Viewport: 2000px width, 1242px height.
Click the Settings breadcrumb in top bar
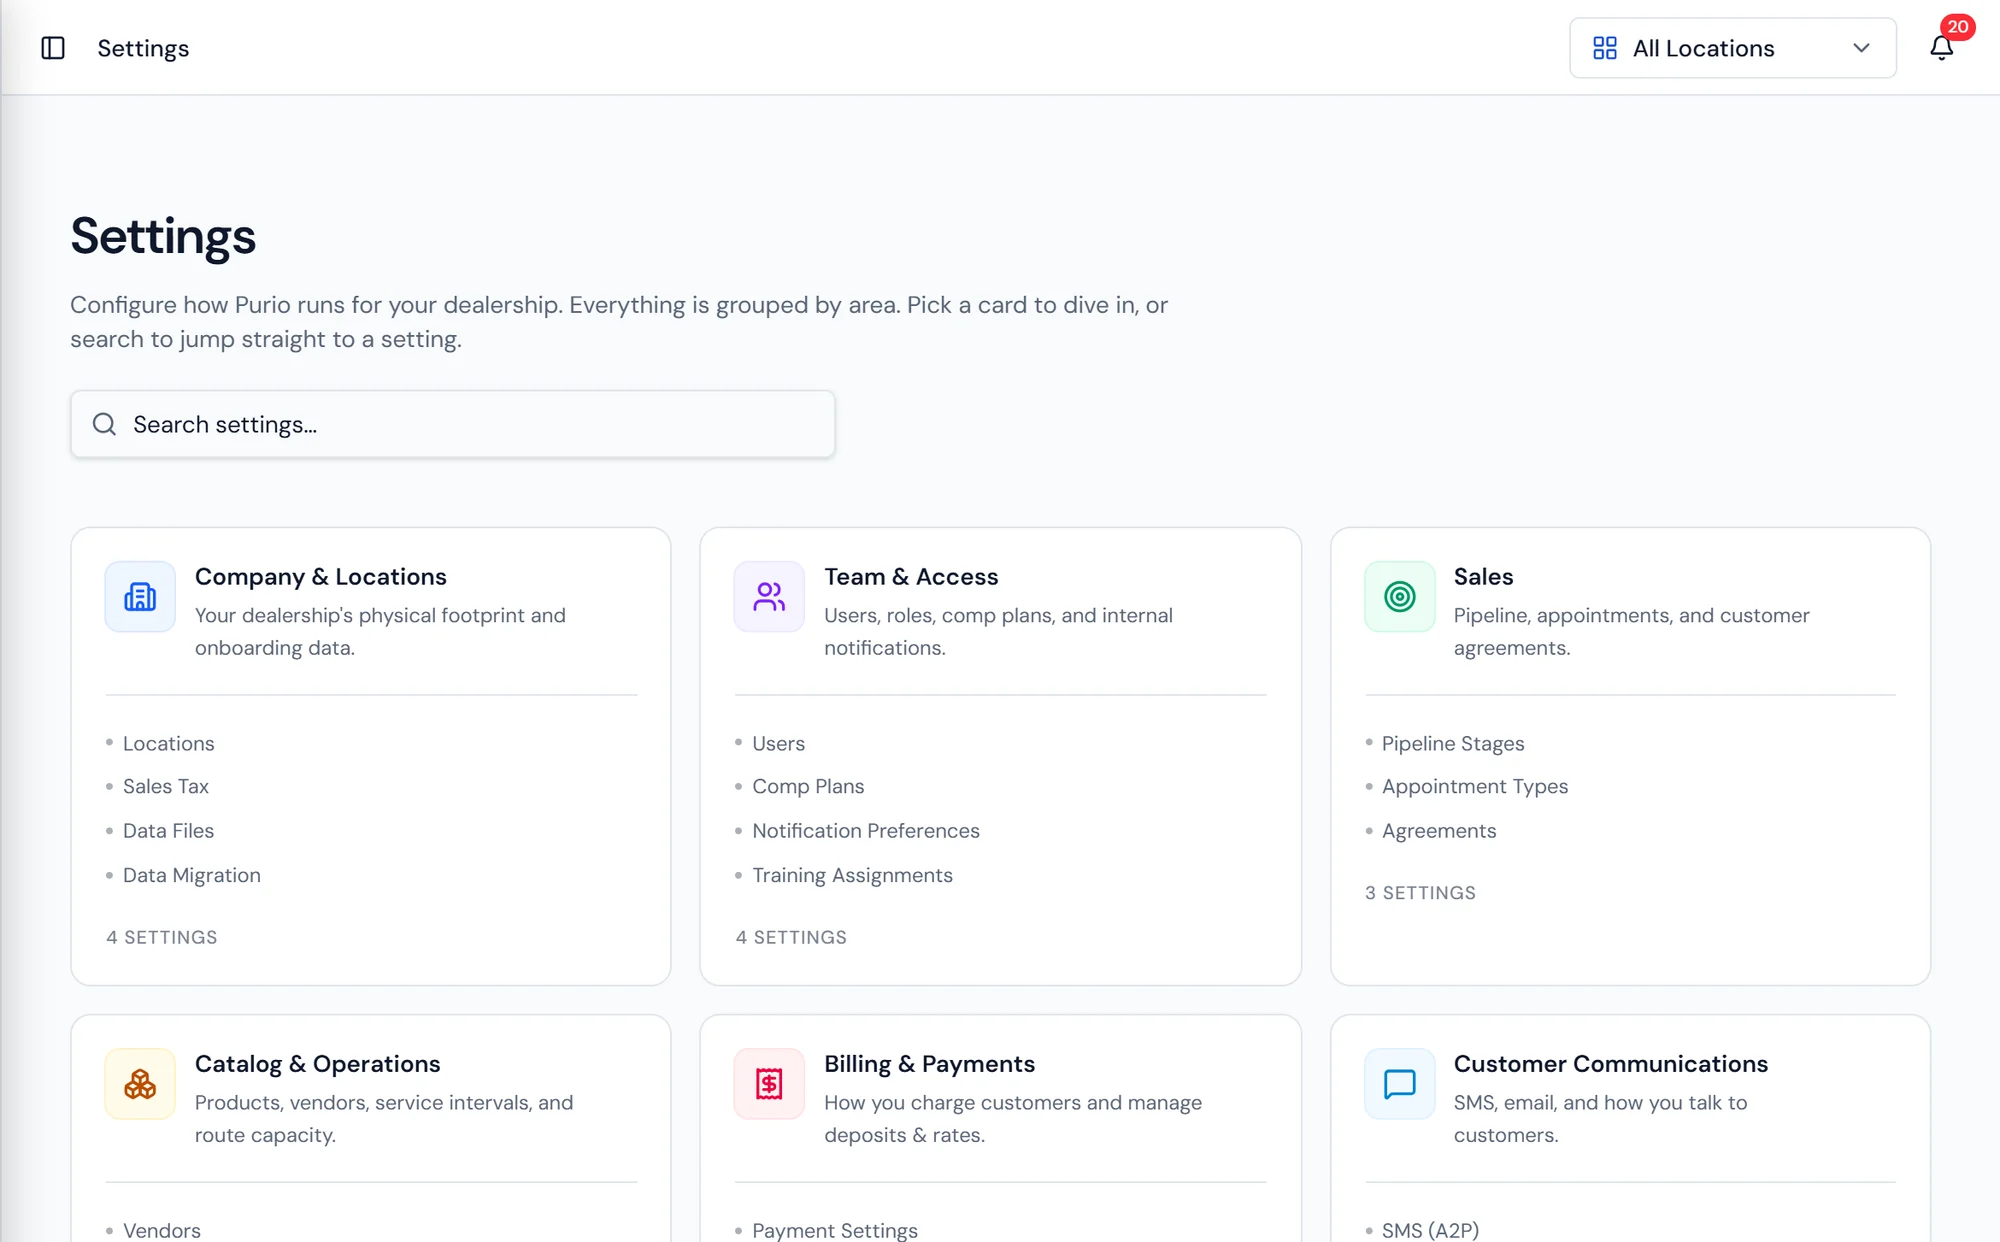[143, 48]
